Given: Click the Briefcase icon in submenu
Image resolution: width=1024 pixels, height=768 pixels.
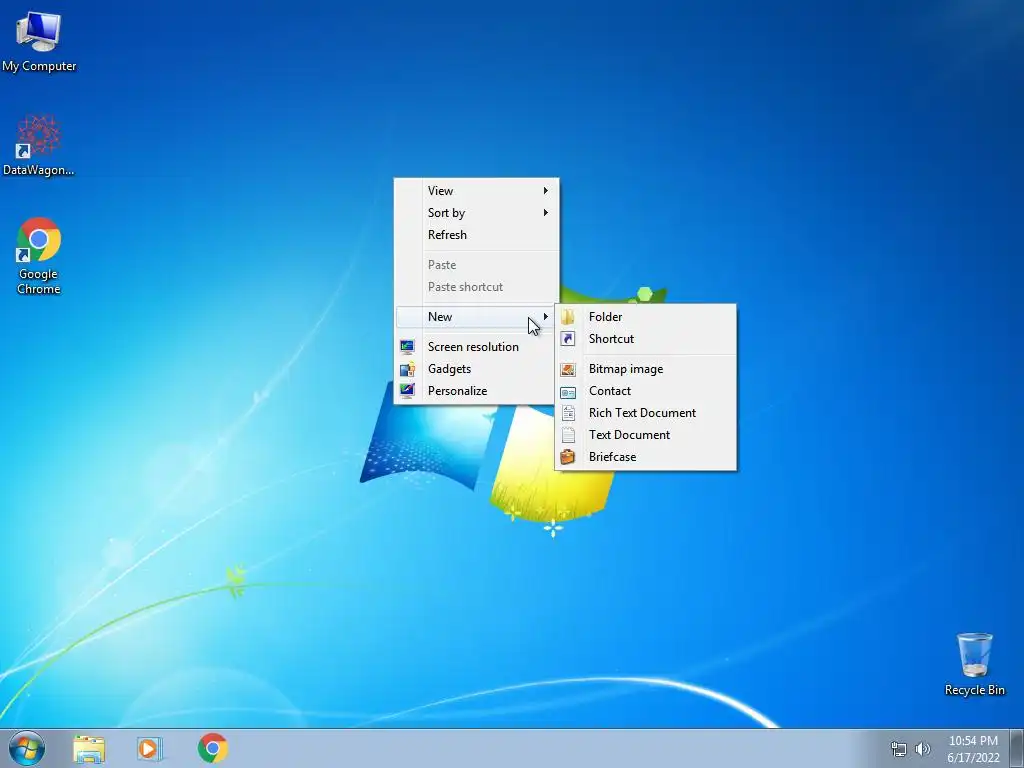Looking at the screenshot, I should coord(568,457).
